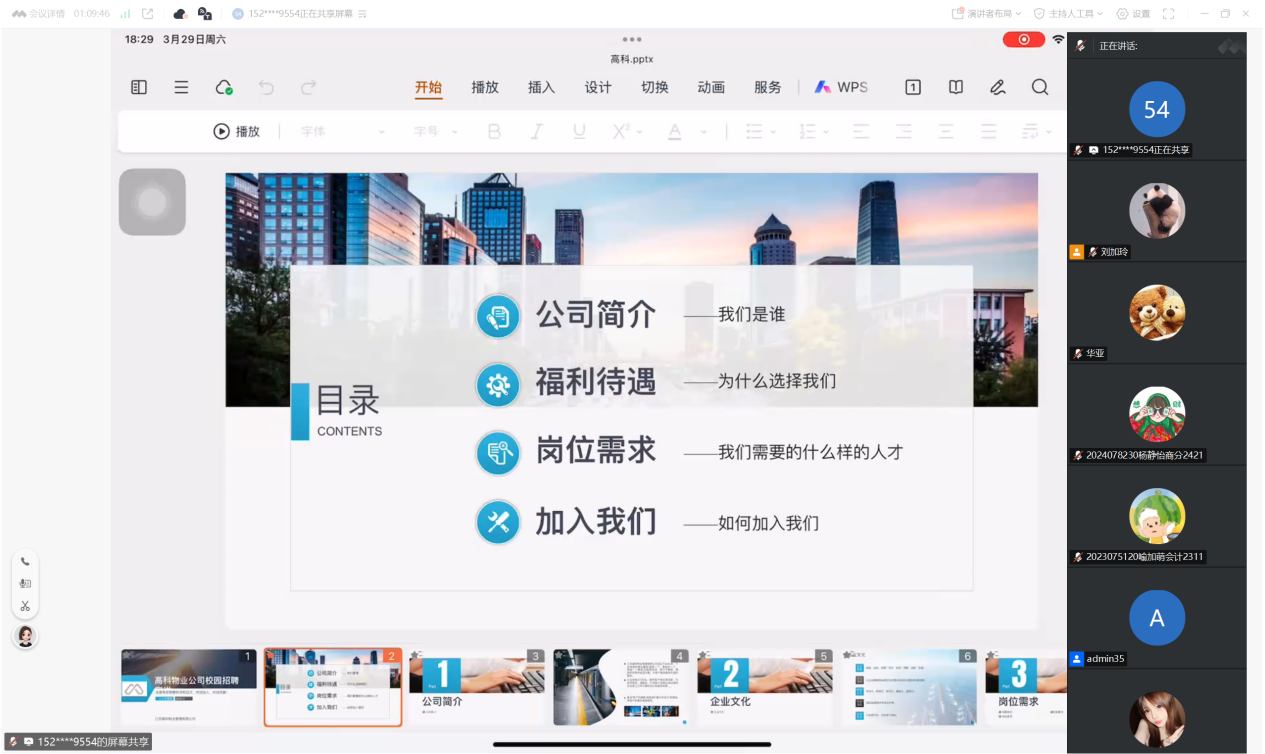Click the scissors screenshot icon
The width and height of the screenshot is (1265, 754).
pos(25,606)
